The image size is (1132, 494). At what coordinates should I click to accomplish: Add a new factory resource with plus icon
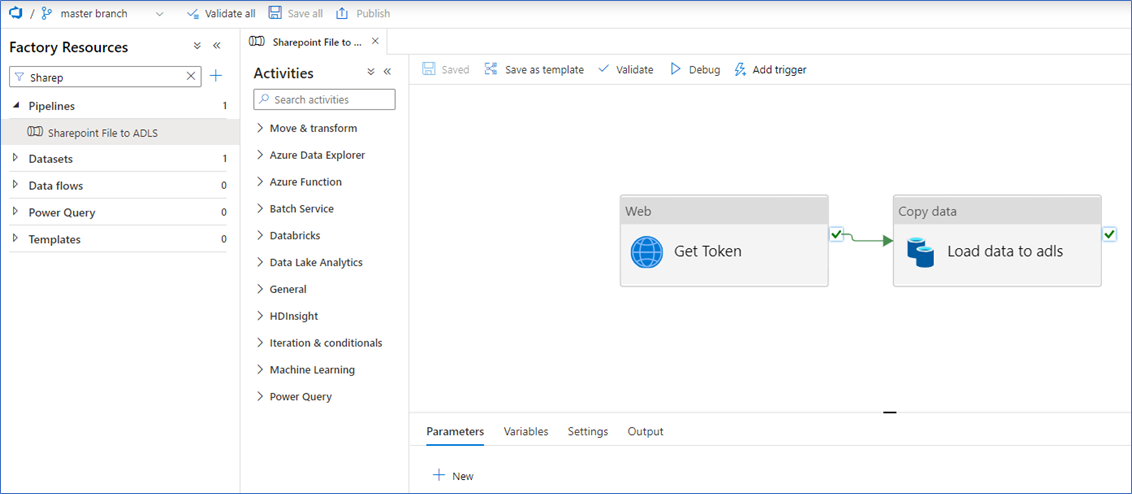(216, 77)
